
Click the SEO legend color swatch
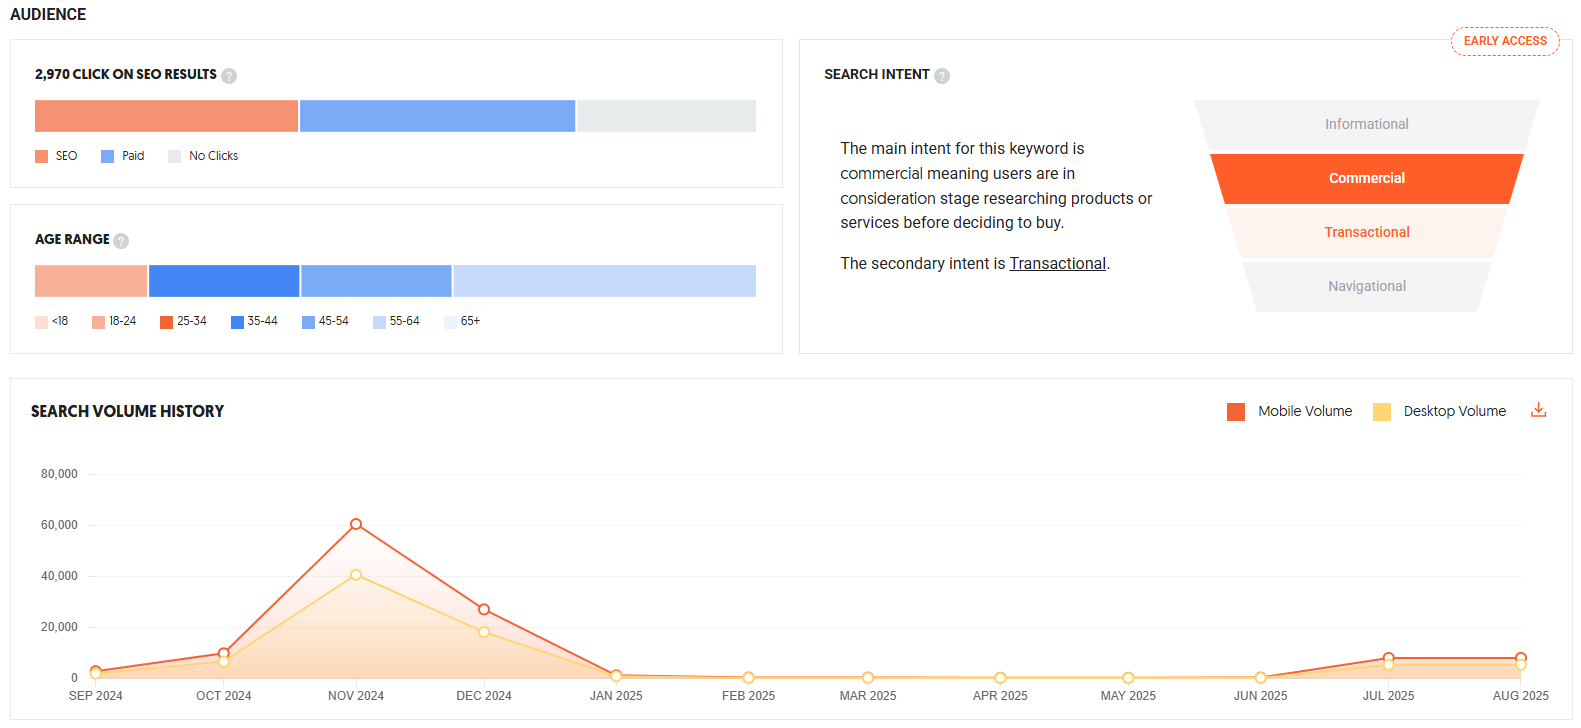point(42,156)
